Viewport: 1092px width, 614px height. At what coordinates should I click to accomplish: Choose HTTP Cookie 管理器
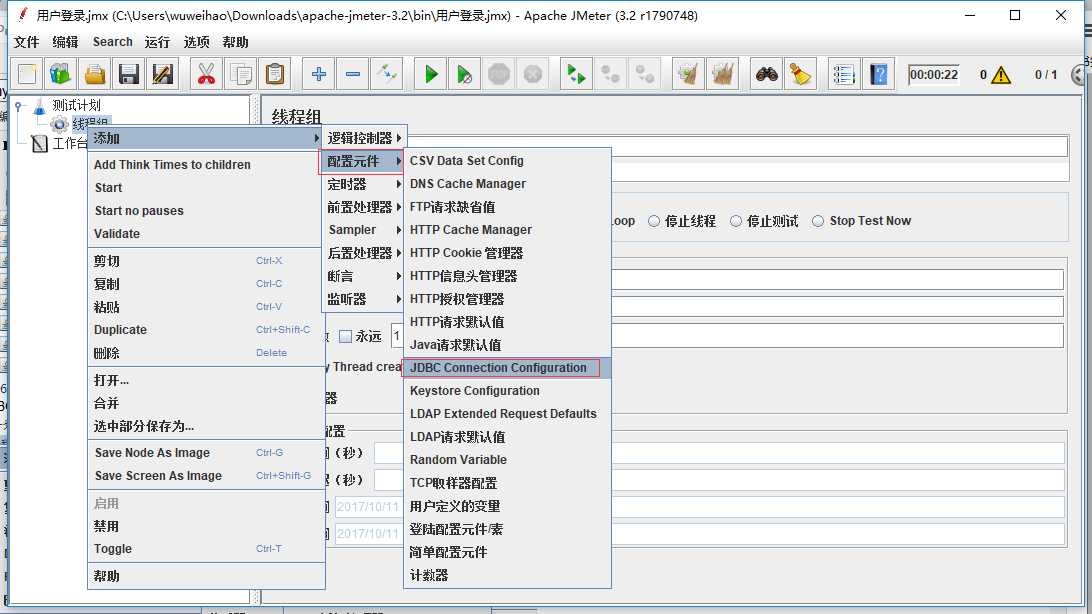(x=507, y=253)
